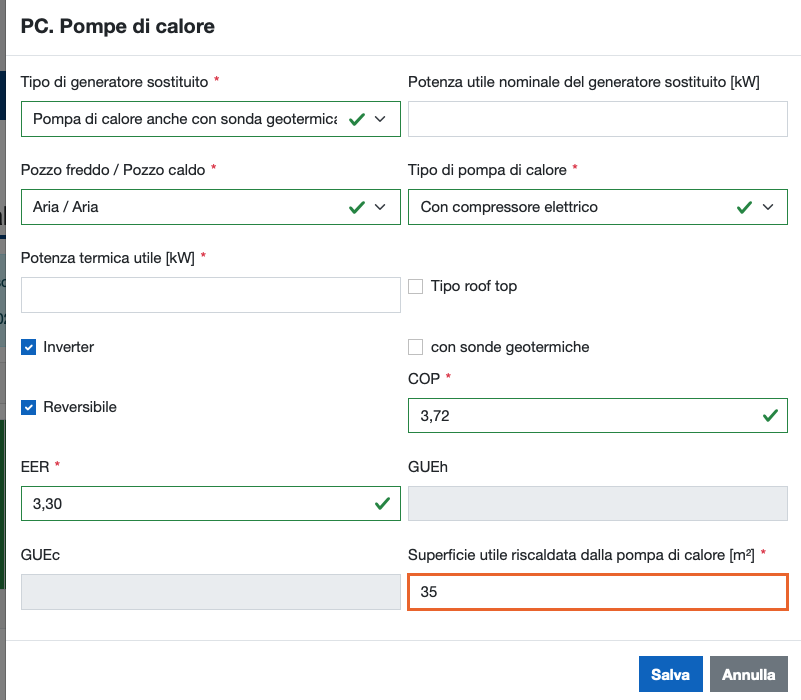This screenshot has width=801, height=700.
Task: Expand Pozzo freddo / Pozzo caldo dropdown
Action: tap(380, 207)
